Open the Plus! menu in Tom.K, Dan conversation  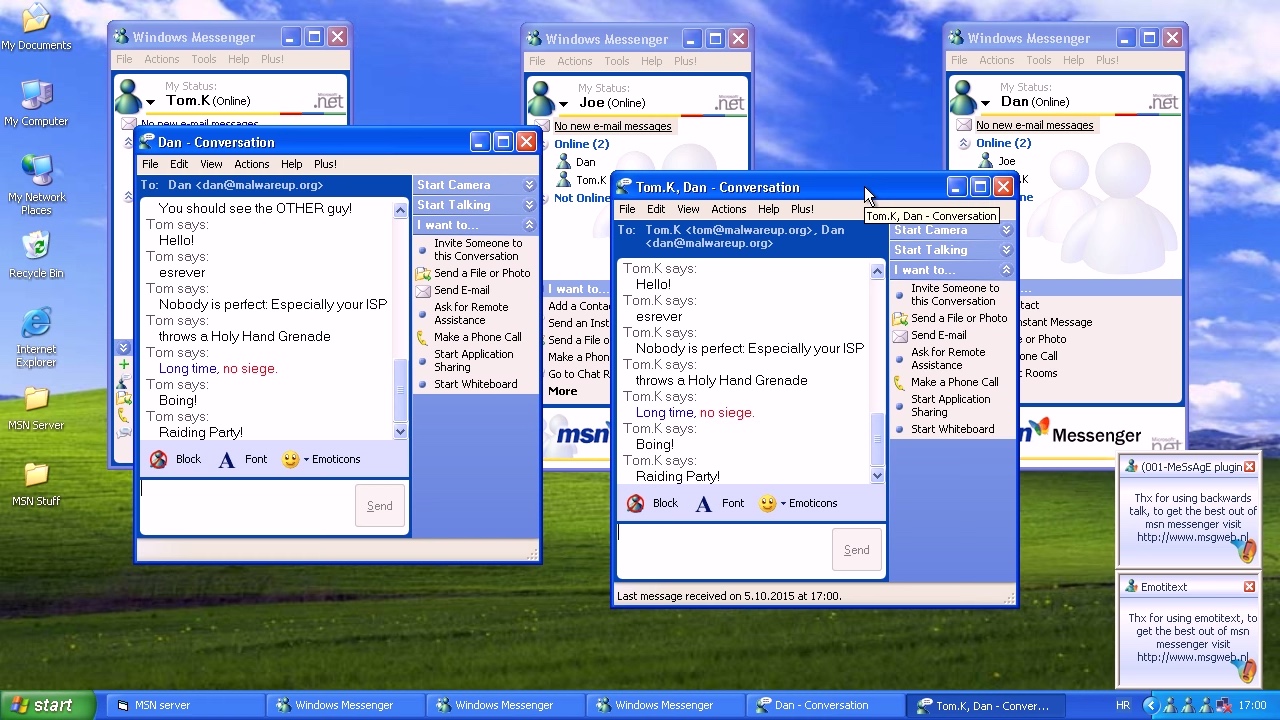(802, 209)
